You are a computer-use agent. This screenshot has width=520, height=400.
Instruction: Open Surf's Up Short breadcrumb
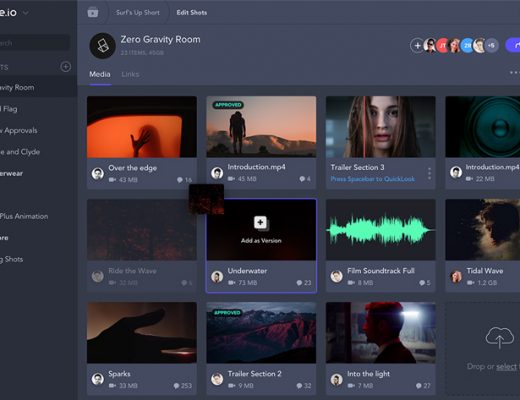[137, 12]
